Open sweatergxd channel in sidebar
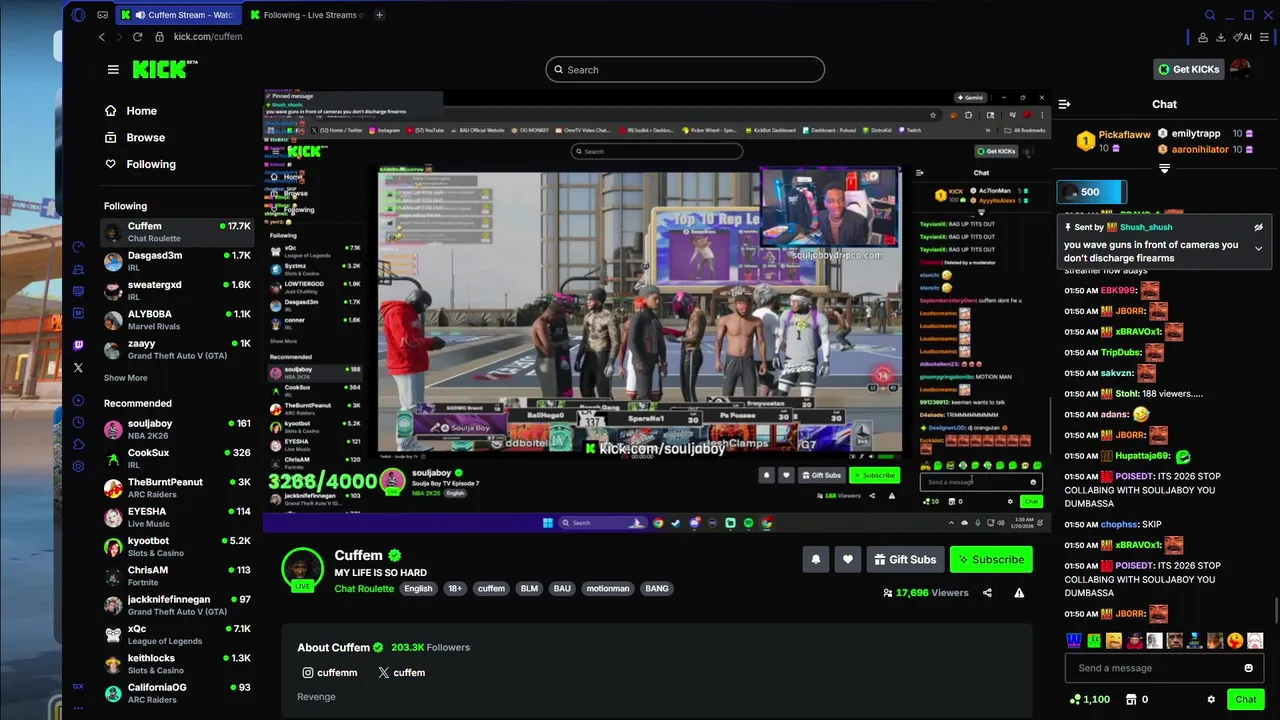Viewport: 1280px width, 720px height. click(x=178, y=290)
